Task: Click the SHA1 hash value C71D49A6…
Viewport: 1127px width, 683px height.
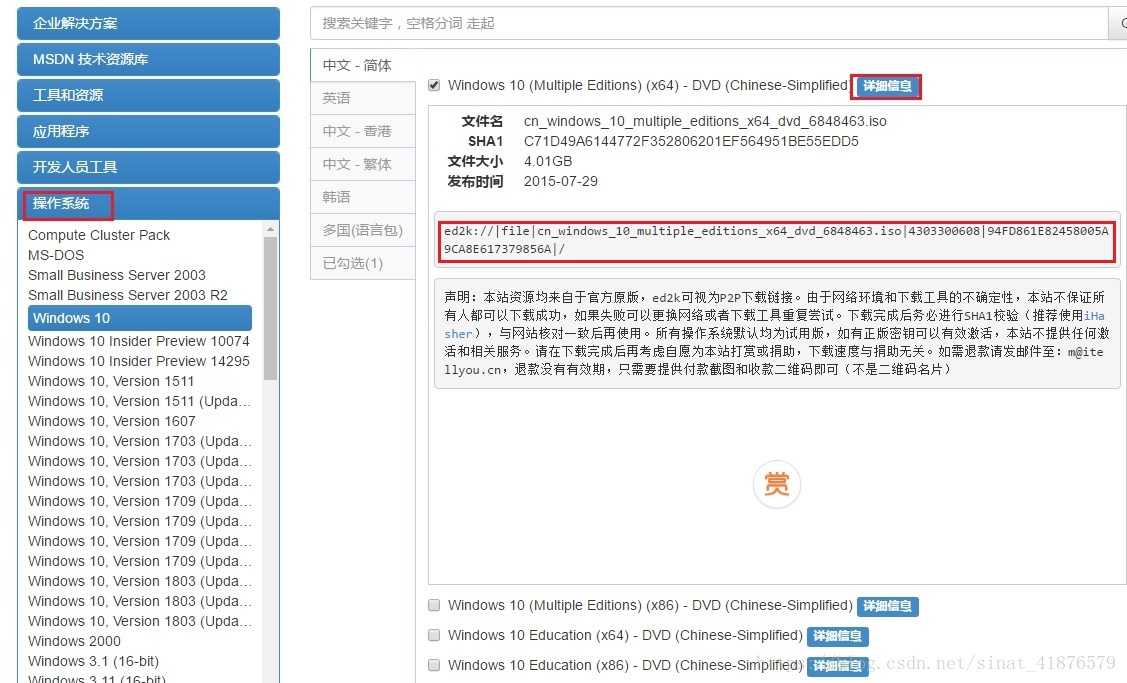Action: coord(691,142)
